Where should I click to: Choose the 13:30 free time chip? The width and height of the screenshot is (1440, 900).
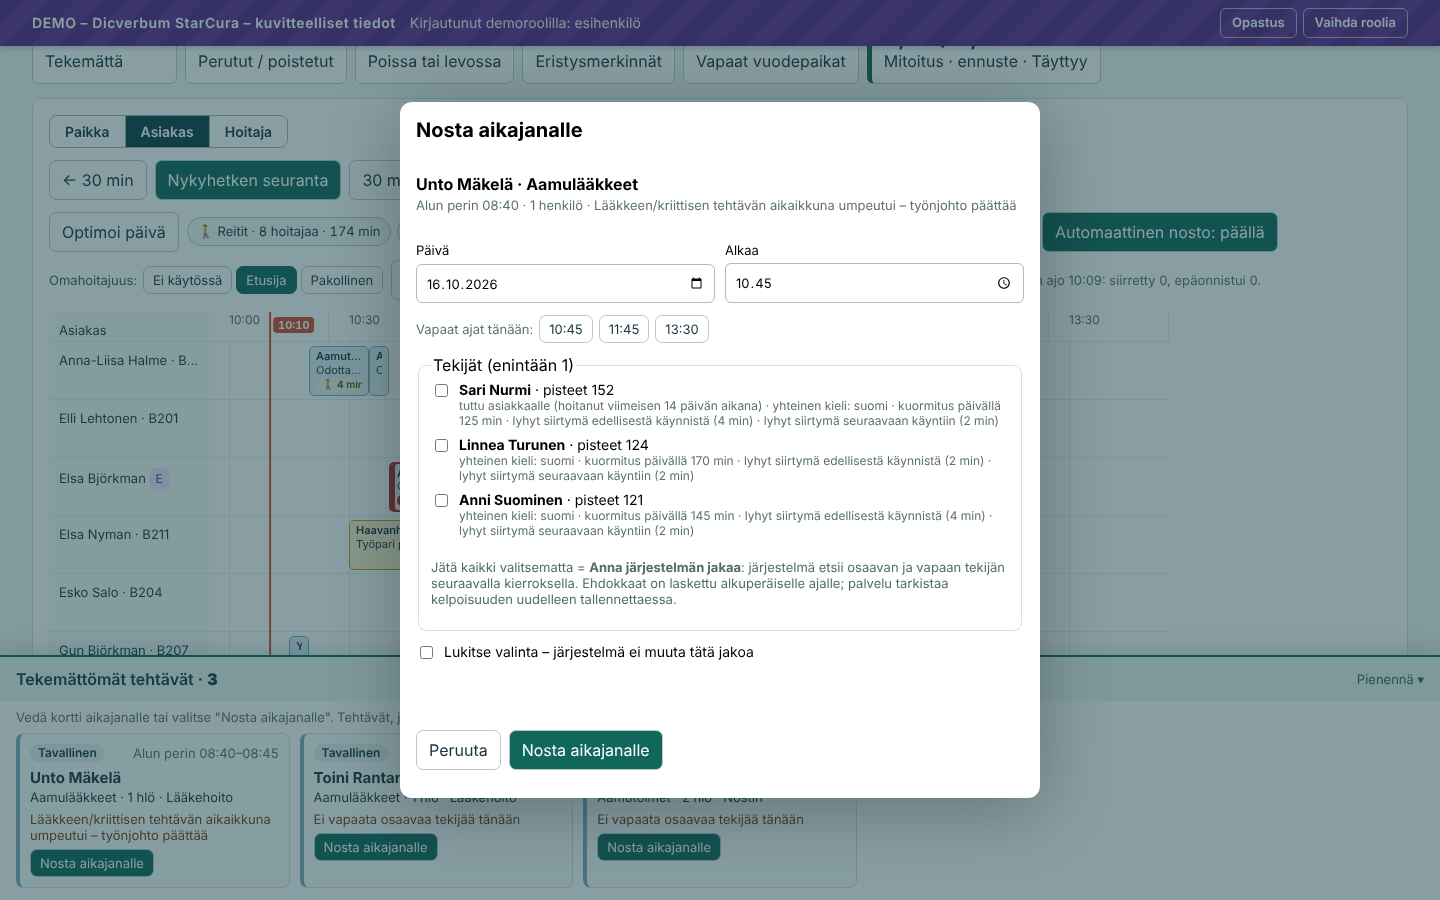[682, 329]
